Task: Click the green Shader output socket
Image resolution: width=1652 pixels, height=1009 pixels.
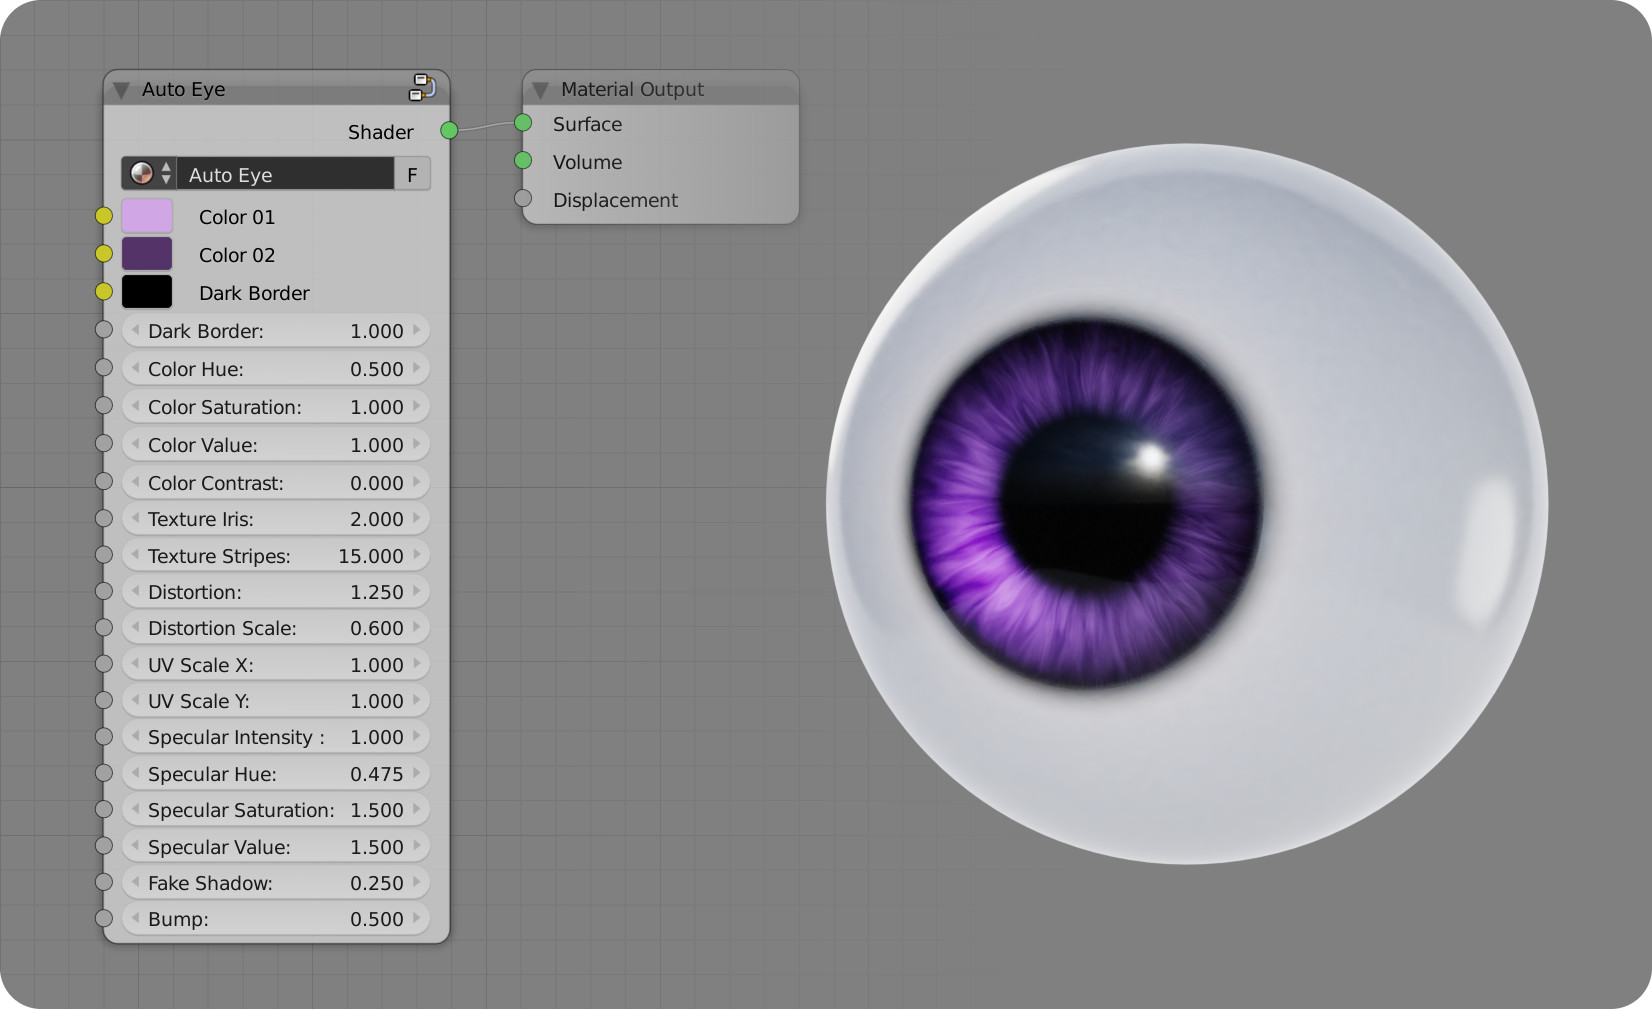Action: (x=450, y=129)
